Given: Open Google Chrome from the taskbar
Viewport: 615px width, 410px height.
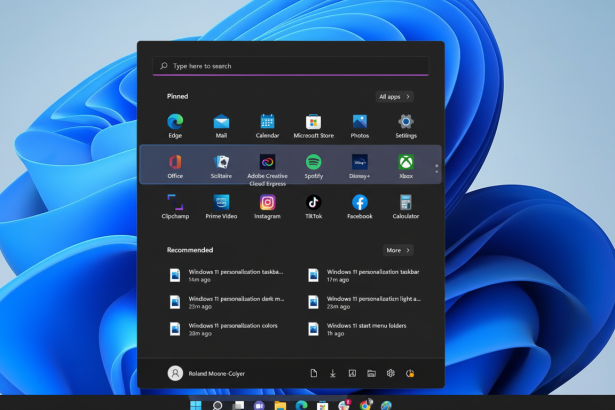Looking at the screenshot, I should [x=365, y=405].
